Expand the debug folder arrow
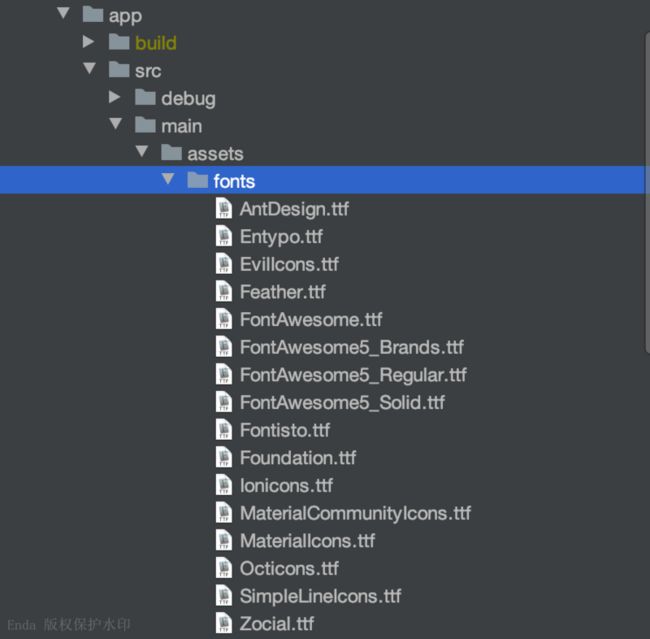Image resolution: width=650 pixels, height=639 pixels. (x=114, y=97)
